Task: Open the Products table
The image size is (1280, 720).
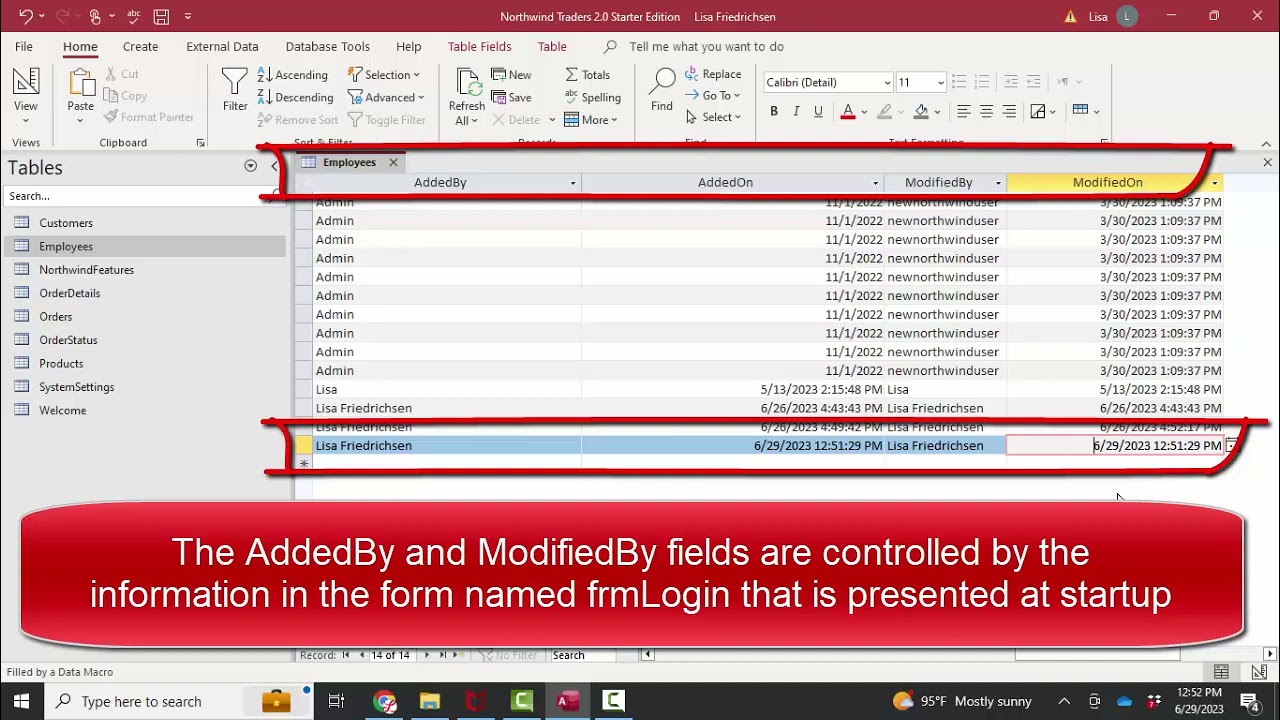Action: coord(61,363)
